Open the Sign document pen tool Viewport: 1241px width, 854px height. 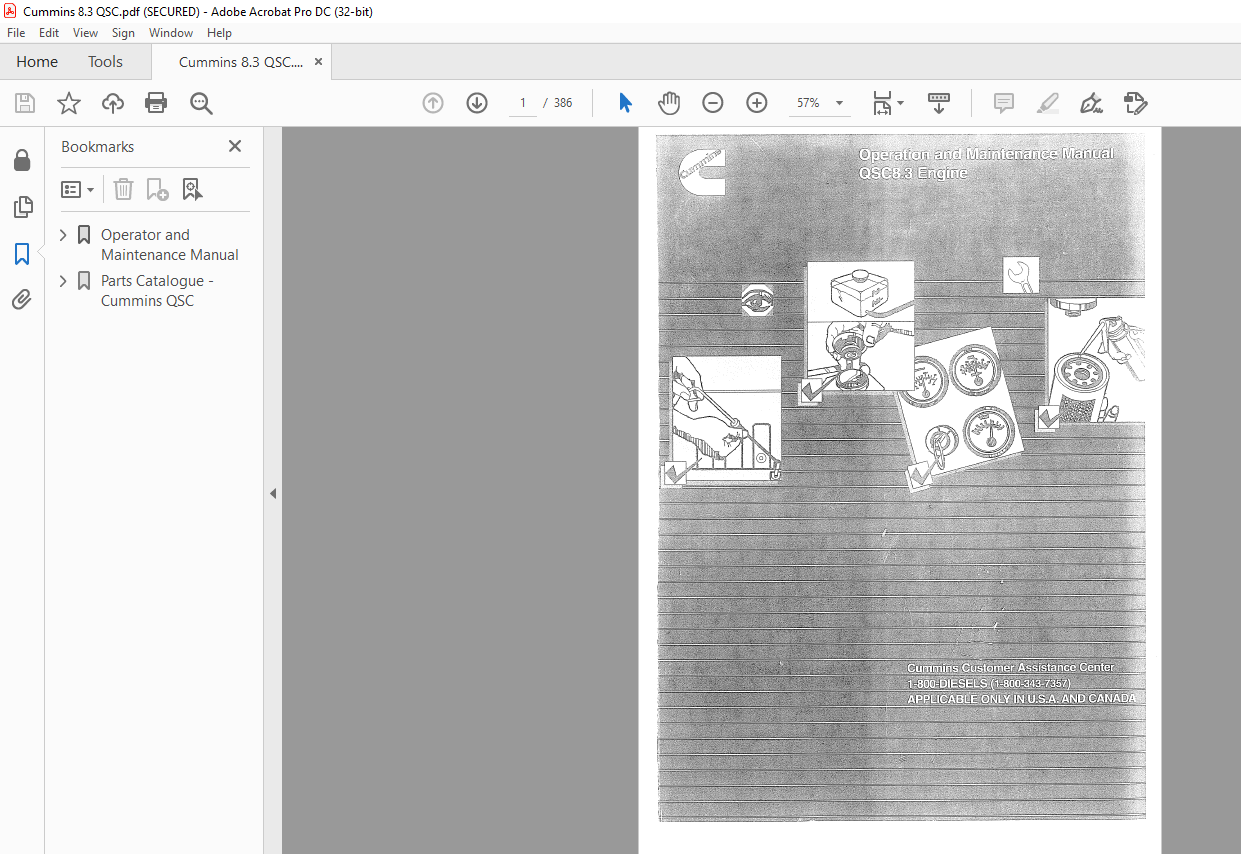point(1091,103)
